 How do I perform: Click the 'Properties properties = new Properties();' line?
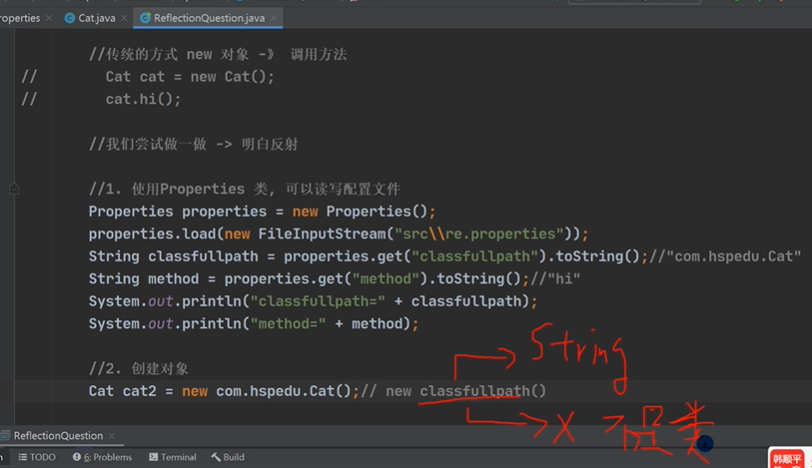click(262, 211)
